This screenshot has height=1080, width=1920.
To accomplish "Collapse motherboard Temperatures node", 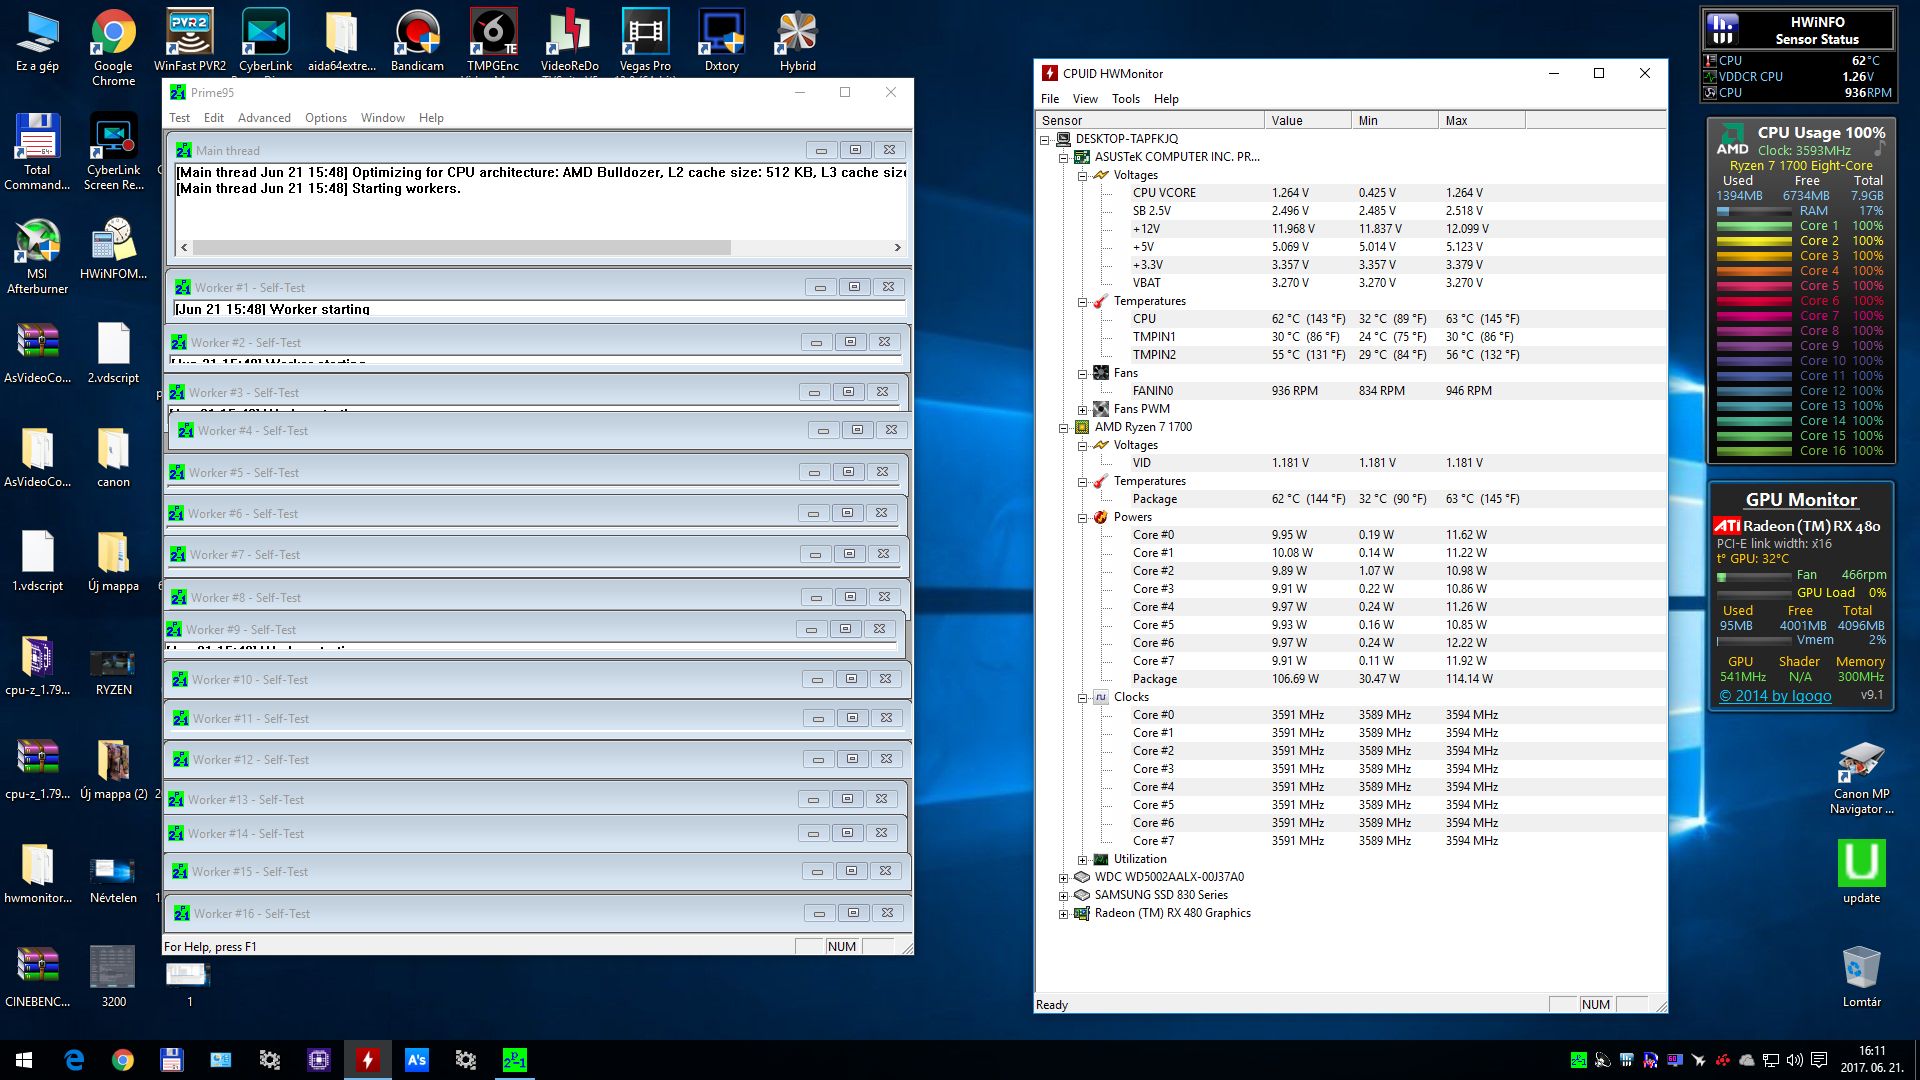I will pyautogui.click(x=1082, y=302).
